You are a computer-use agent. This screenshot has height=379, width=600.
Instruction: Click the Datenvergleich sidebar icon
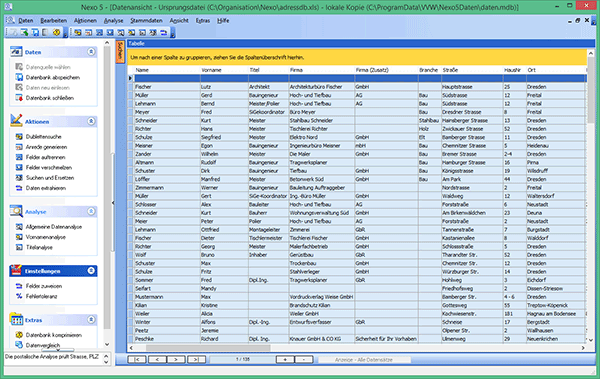point(19,345)
